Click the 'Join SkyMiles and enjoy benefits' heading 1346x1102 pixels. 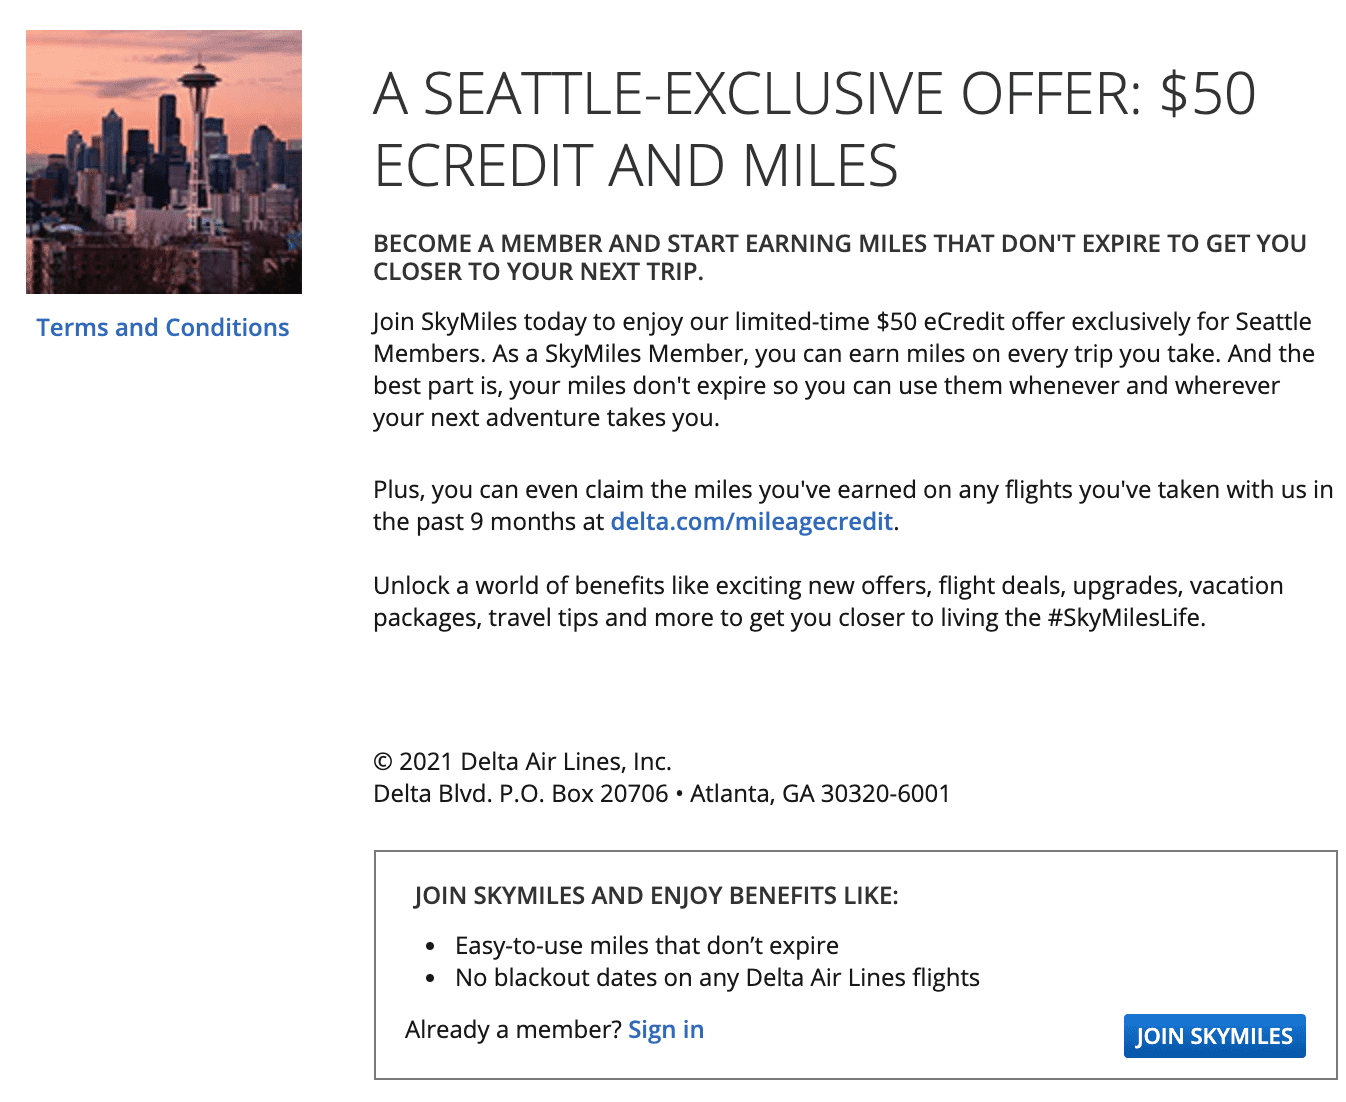tap(656, 896)
